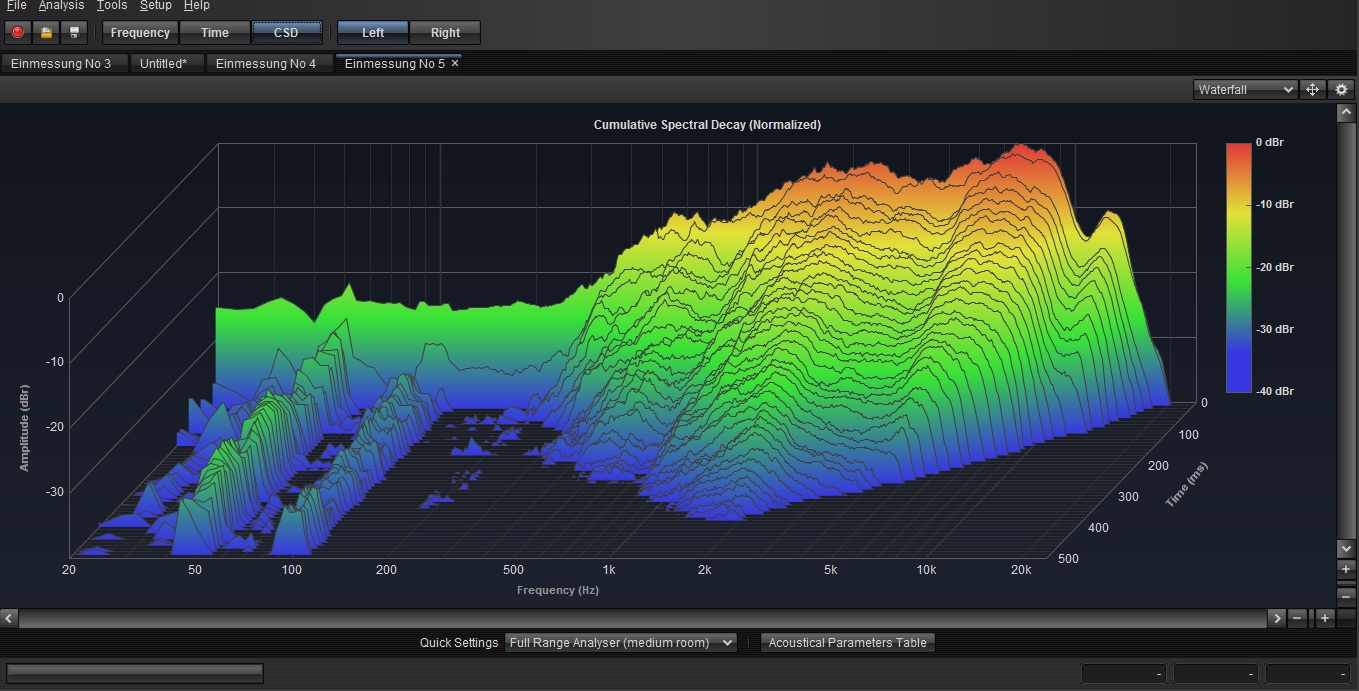The height and width of the screenshot is (691, 1359).
Task: Switch to the Frequency view
Action: point(140,33)
